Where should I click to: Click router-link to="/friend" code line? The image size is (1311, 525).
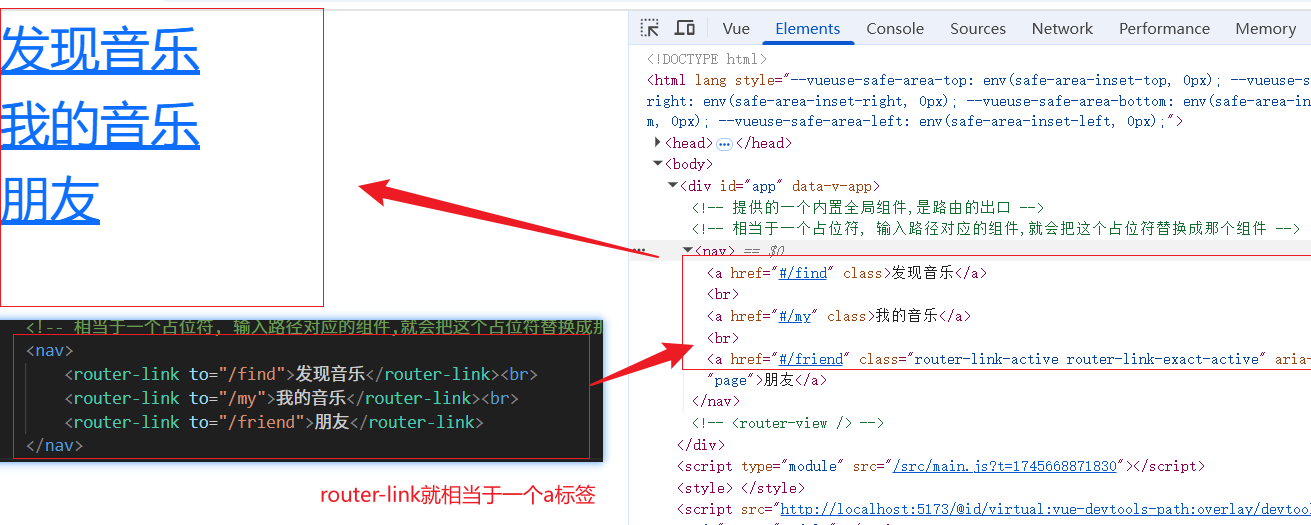(274, 422)
